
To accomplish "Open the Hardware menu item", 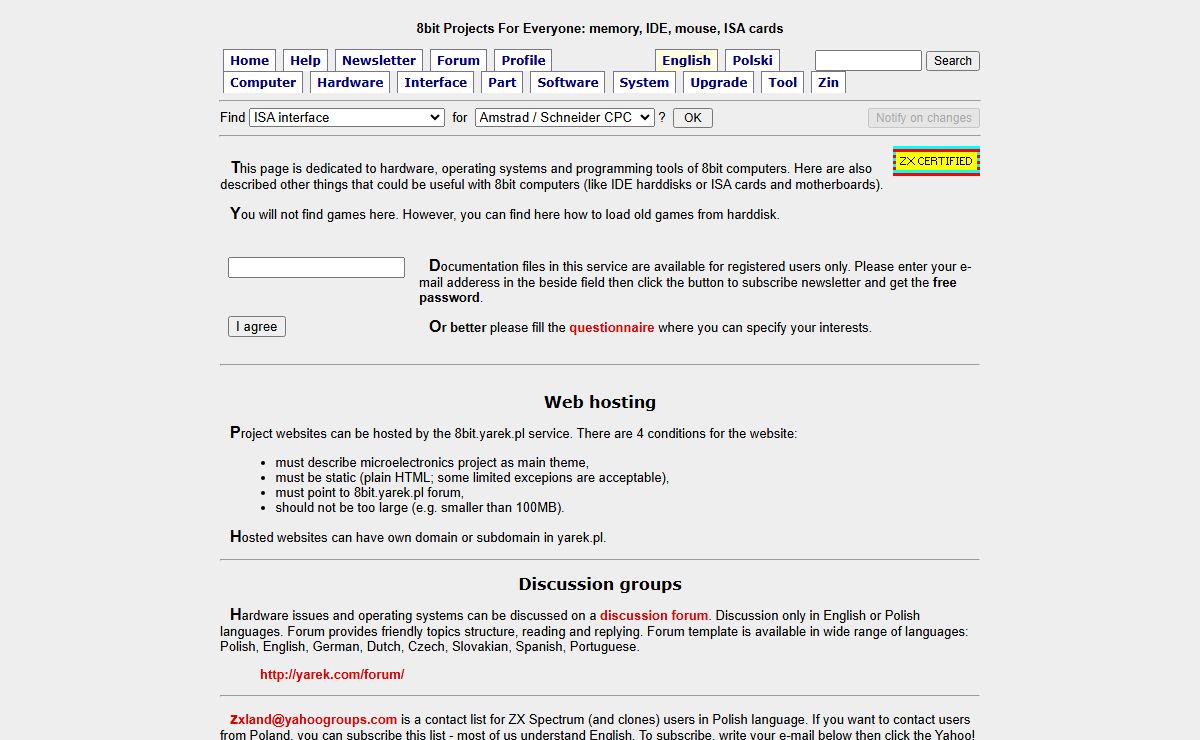I will click(350, 83).
